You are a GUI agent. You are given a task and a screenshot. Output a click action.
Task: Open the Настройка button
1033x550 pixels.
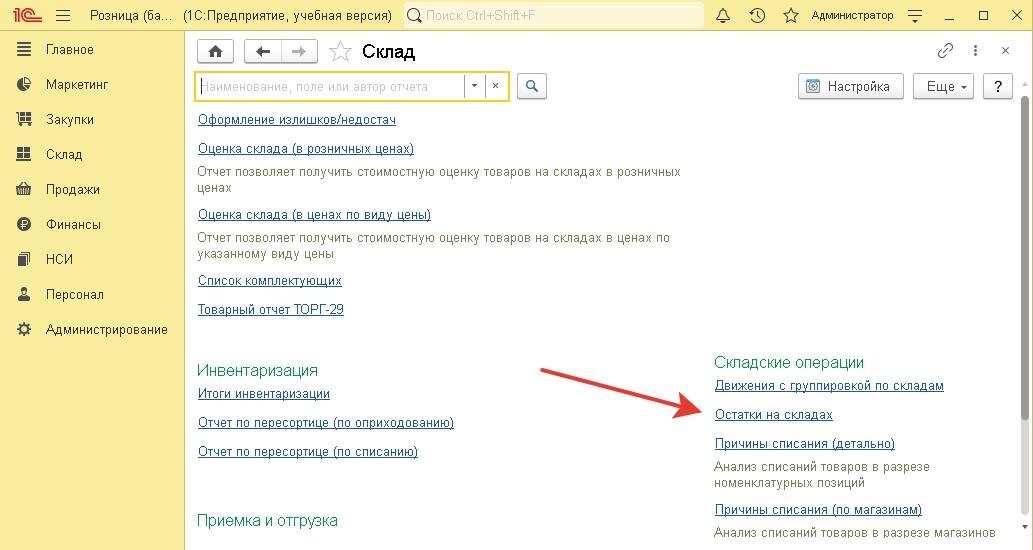point(851,86)
